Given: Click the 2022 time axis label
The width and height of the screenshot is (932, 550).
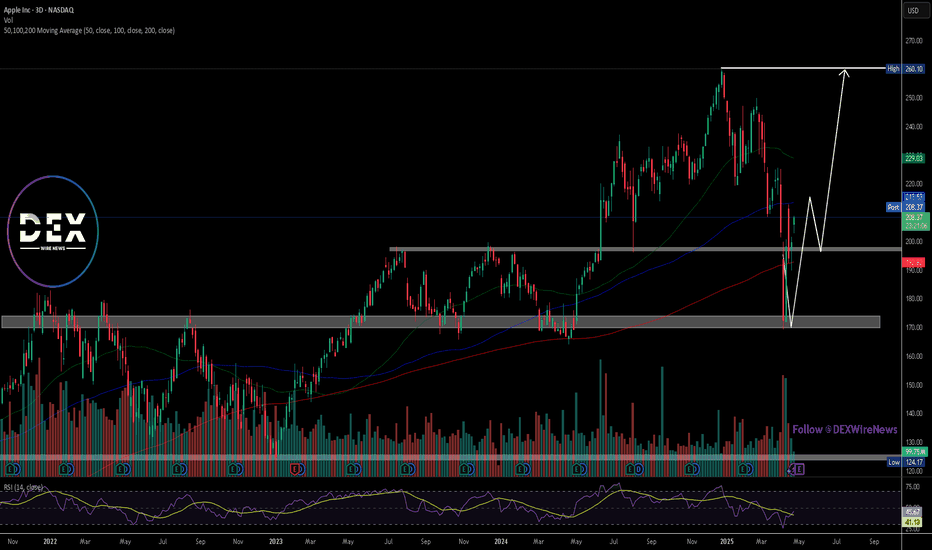Looking at the screenshot, I should [x=50, y=542].
